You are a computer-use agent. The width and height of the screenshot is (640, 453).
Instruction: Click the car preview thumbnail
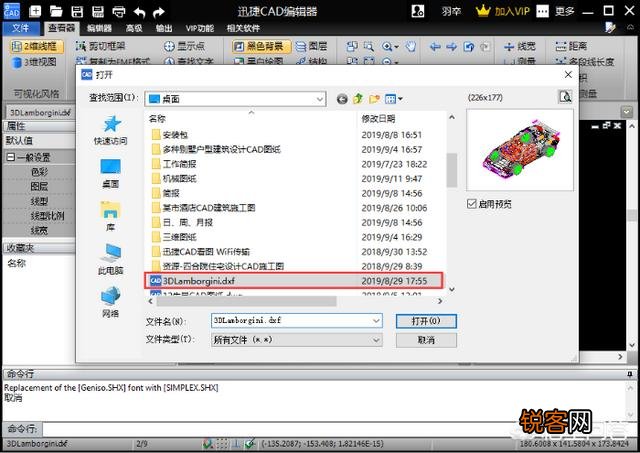click(x=520, y=150)
